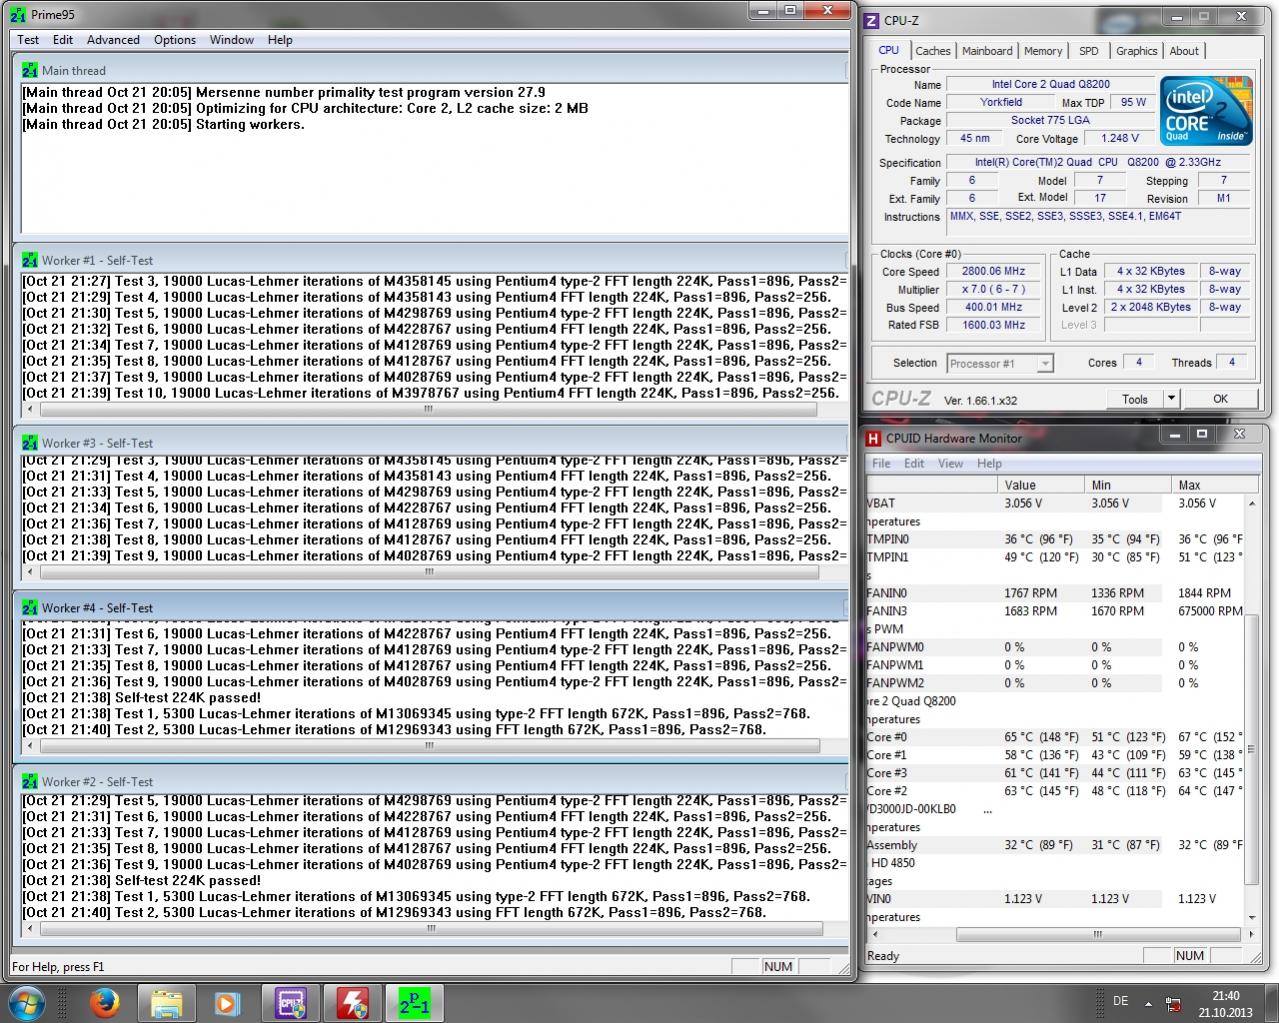
Task: Click 'Self-test 224K passed!' in Worker #4
Action: (x=187, y=698)
